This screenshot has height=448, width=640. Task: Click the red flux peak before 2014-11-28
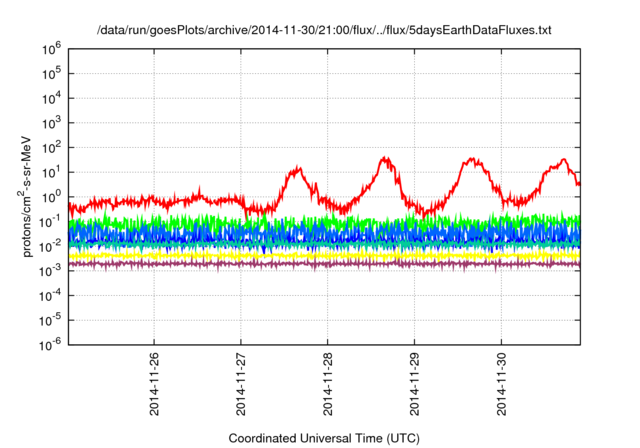click(x=296, y=171)
